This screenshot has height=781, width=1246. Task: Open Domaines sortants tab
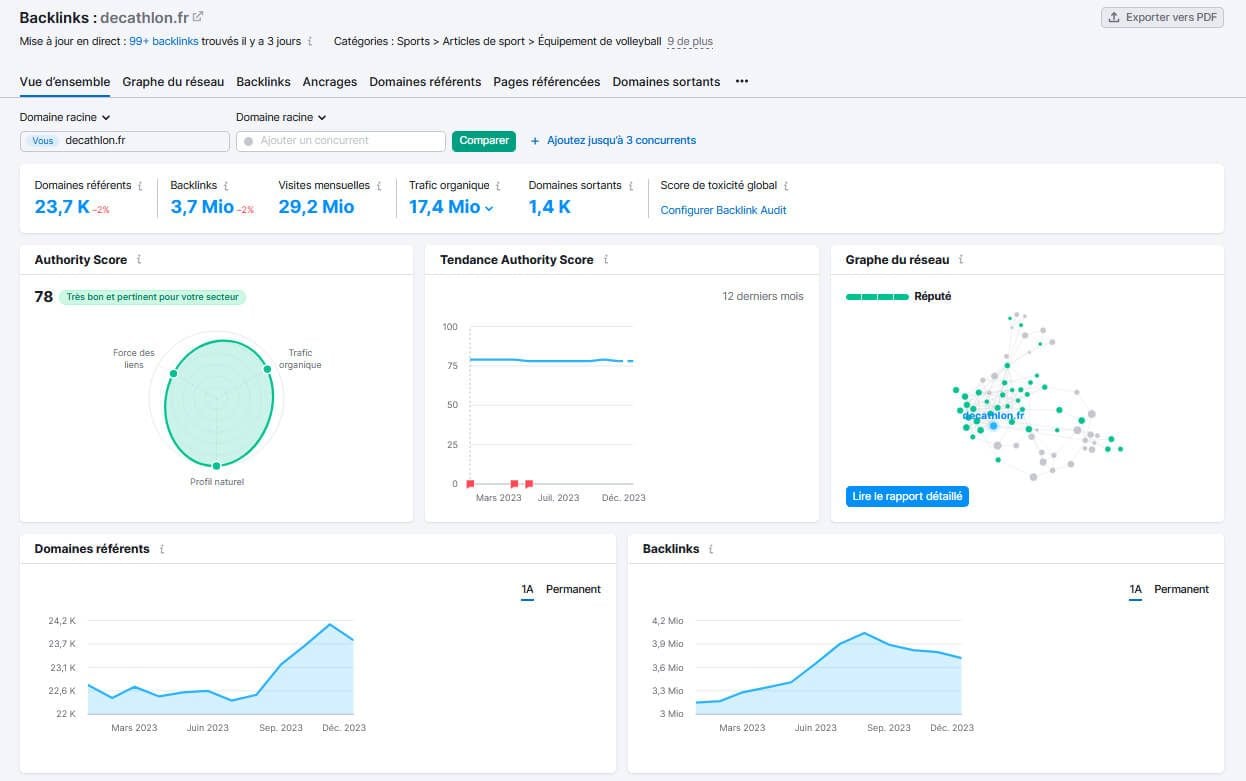(x=666, y=82)
